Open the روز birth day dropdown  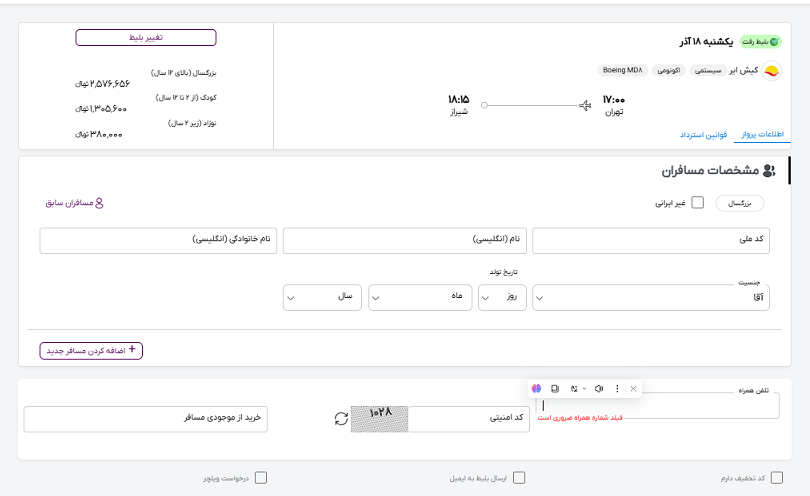502,298
